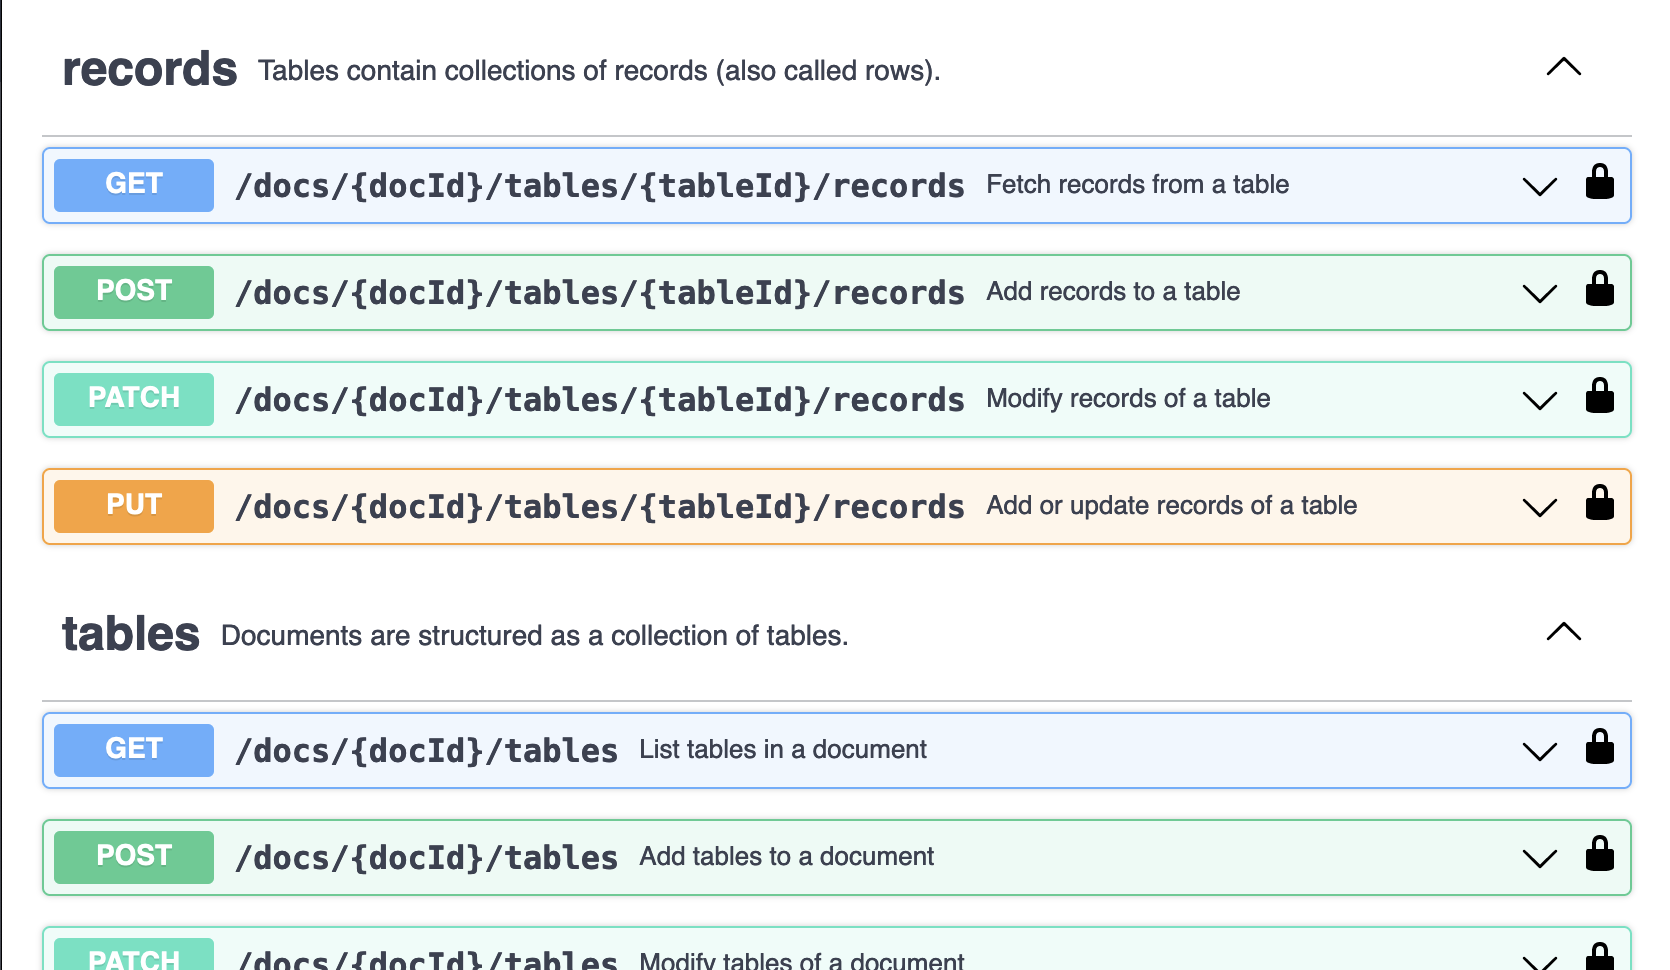
Task: Toggle open the PUT records operation row
Action: (1539, 507)
